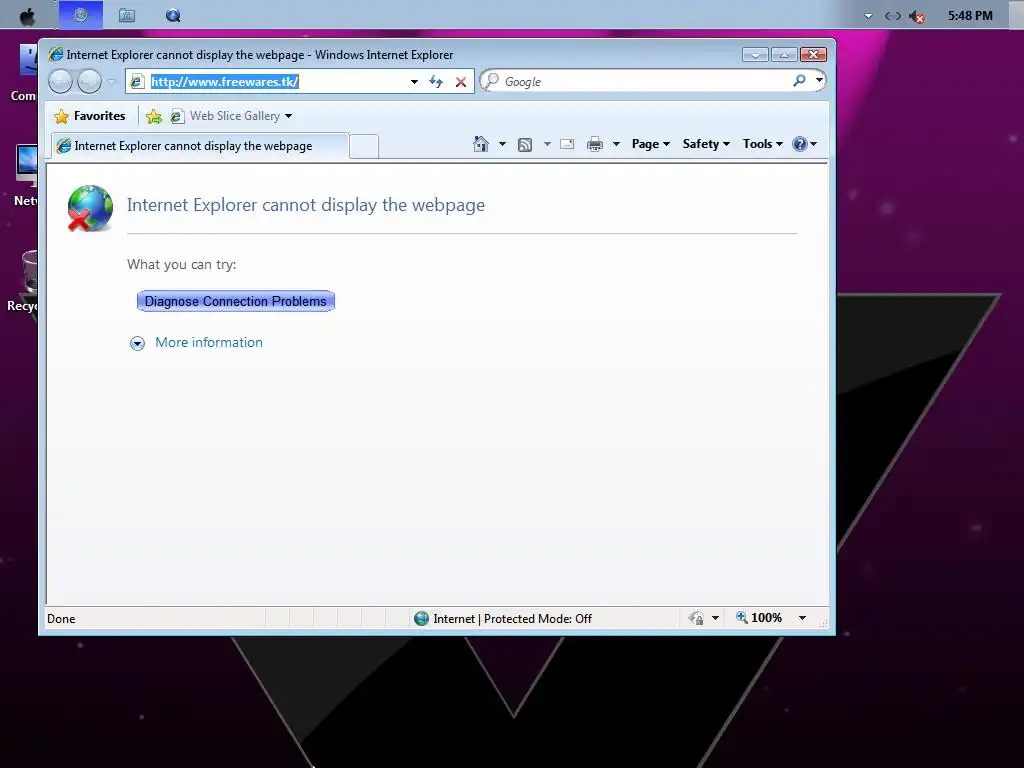Click the 5:48 PM clock
This screenshot has width=1024, height=768.
click(970, 16)
